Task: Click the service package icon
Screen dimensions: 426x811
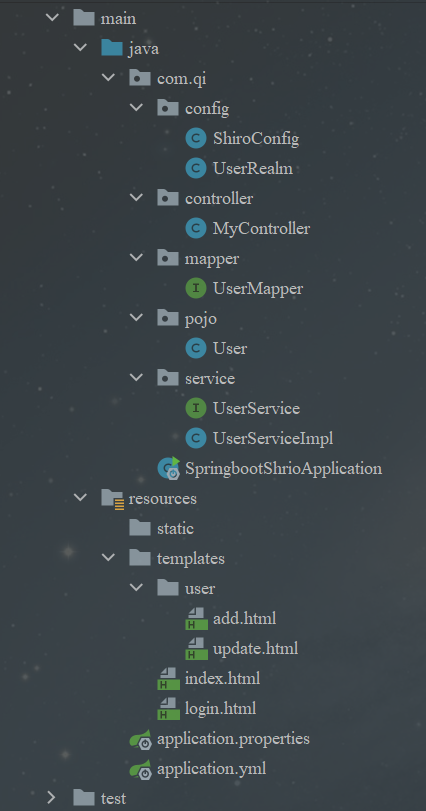Action: (x=168, y=378)
